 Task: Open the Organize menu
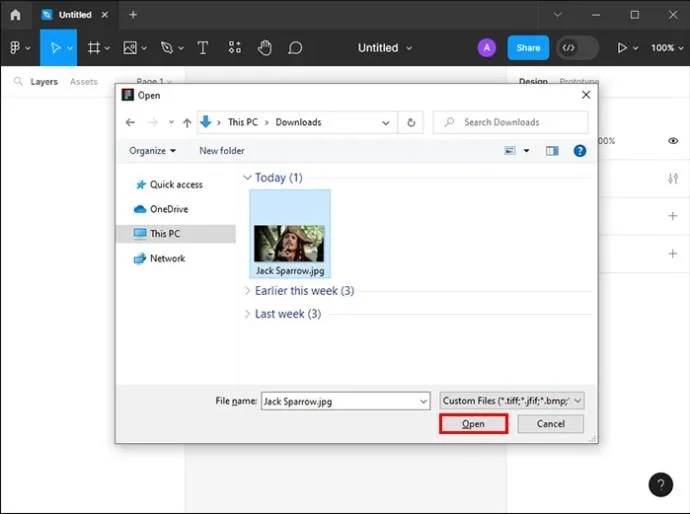152,151
